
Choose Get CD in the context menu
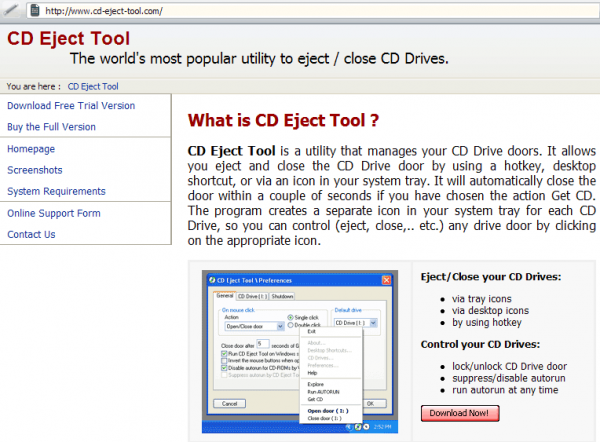tap(315, 399)
